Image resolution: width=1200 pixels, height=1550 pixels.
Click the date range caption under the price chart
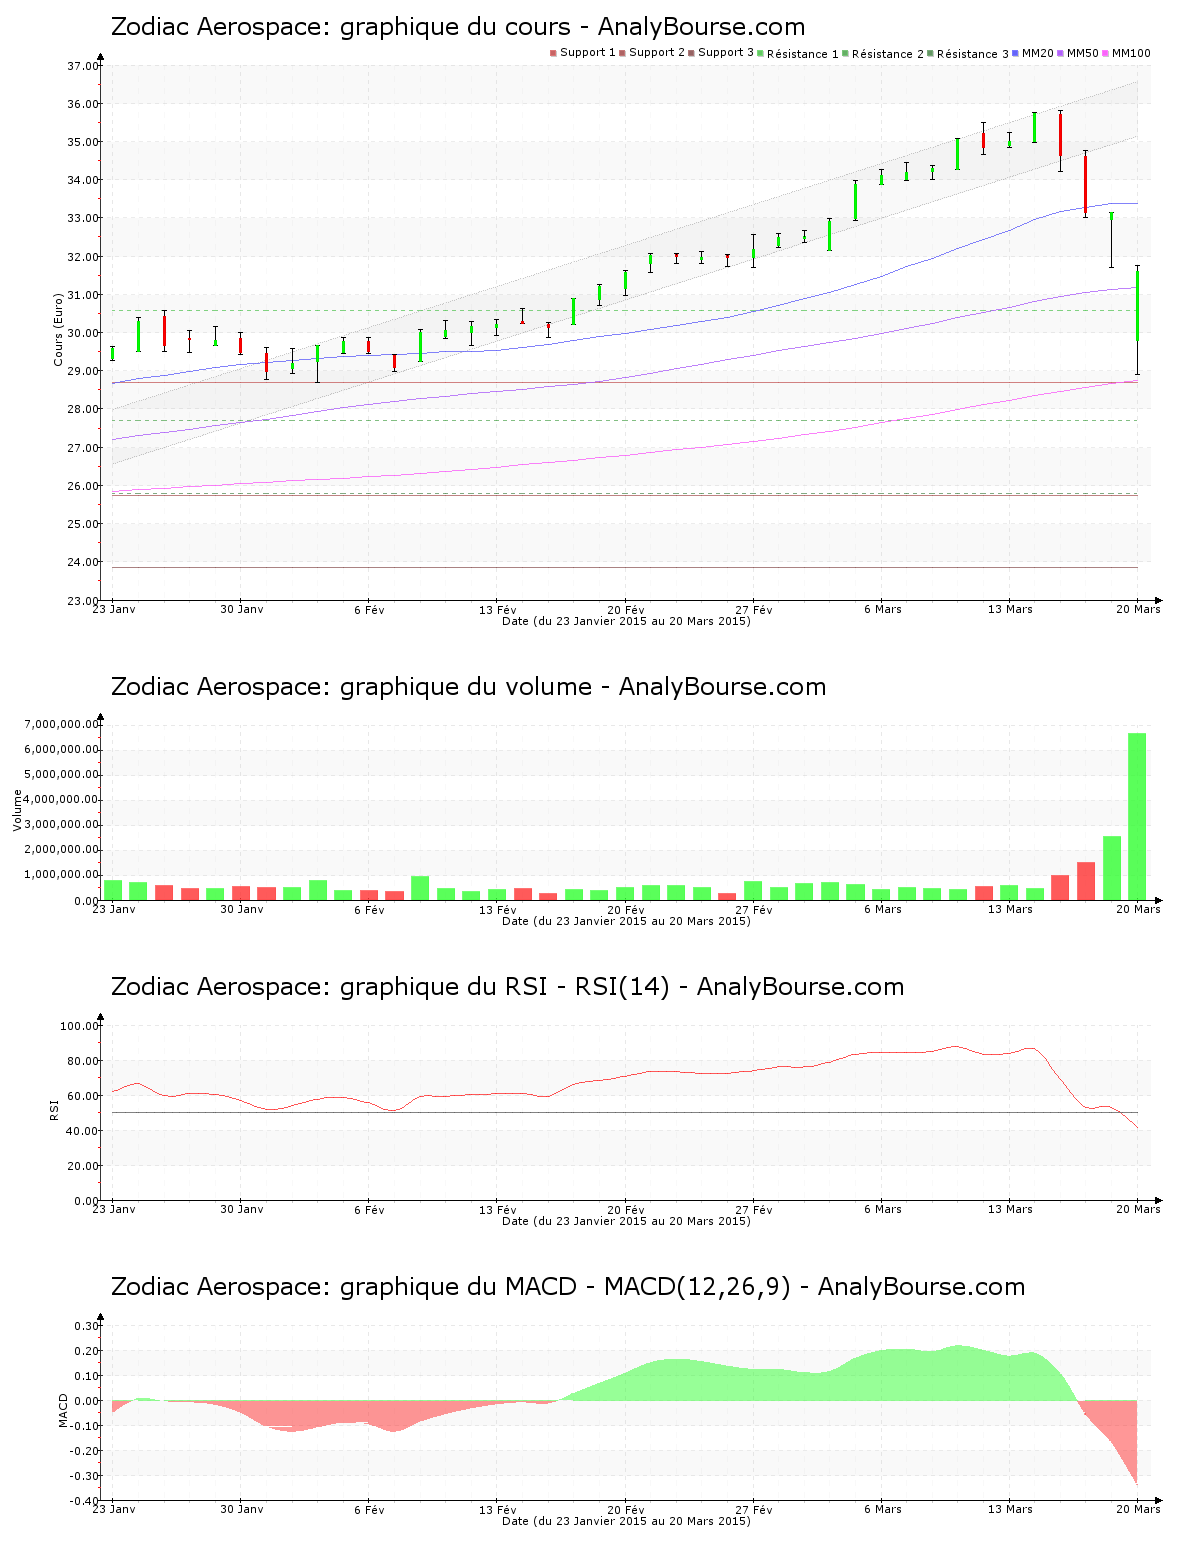point(626,621)
